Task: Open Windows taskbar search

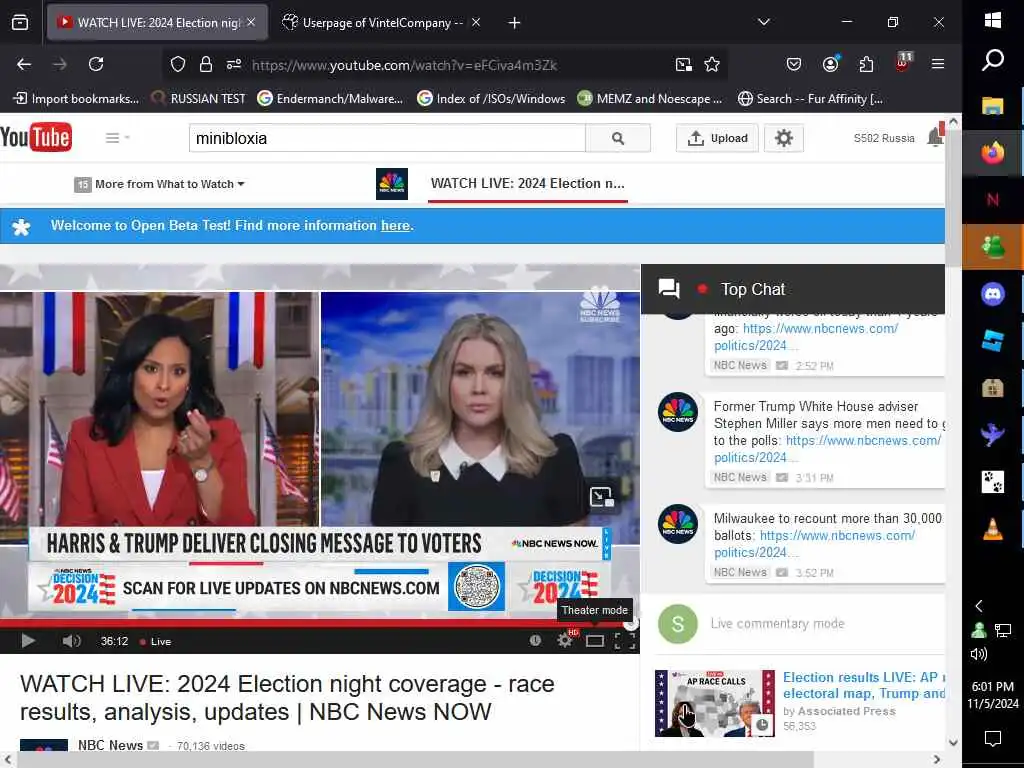Action: pos(993,60)
